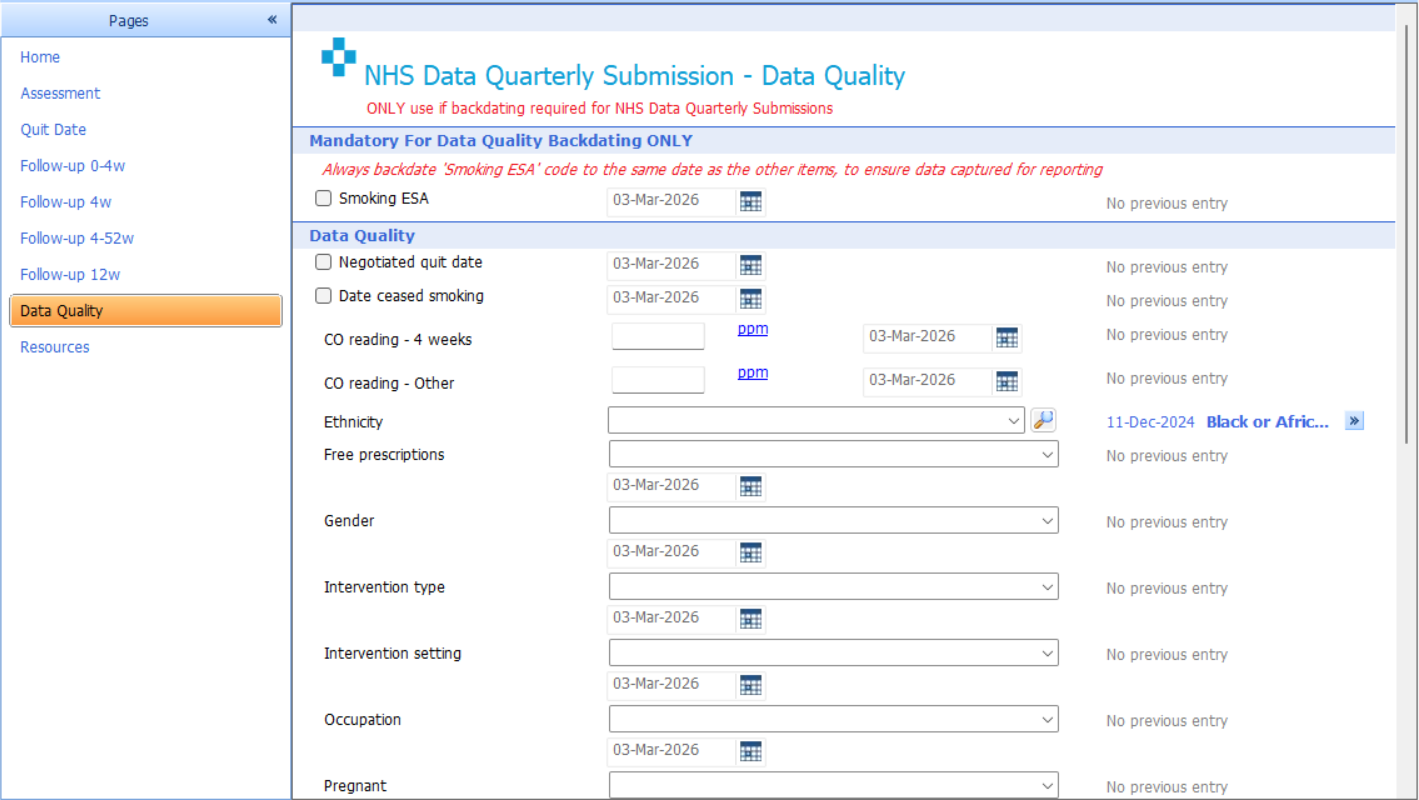Open calendar picker under Free prescriptions

[751, 487]
